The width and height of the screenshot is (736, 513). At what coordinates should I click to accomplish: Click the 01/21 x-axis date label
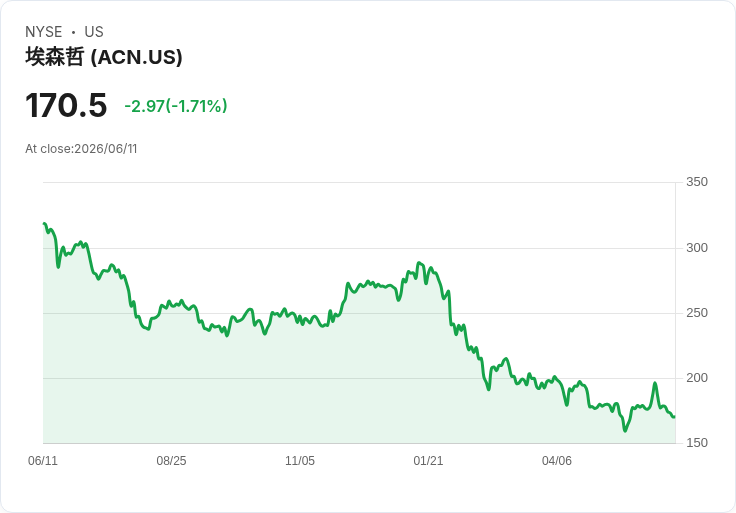(428, 461)
